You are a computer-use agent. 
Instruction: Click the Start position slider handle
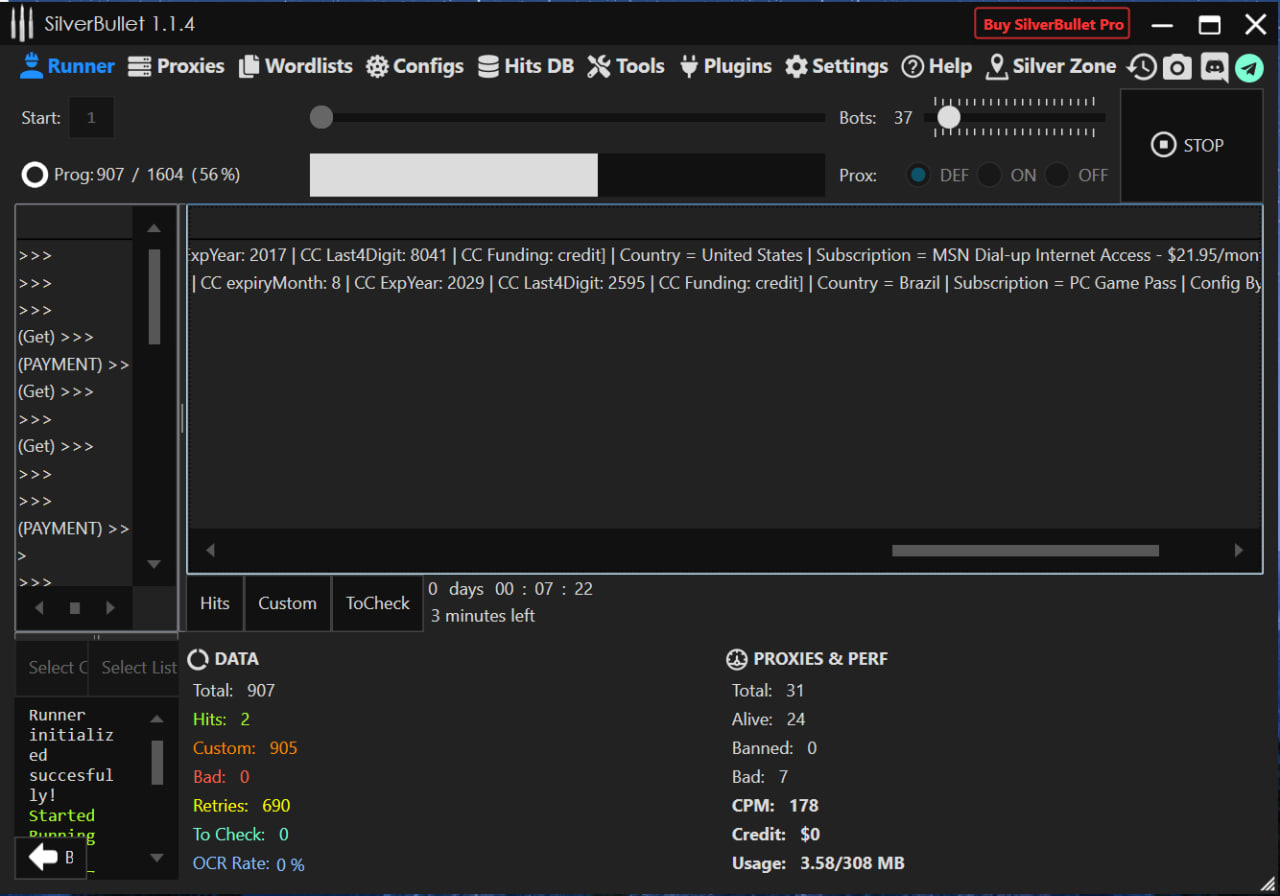click(x=321, y=118)
